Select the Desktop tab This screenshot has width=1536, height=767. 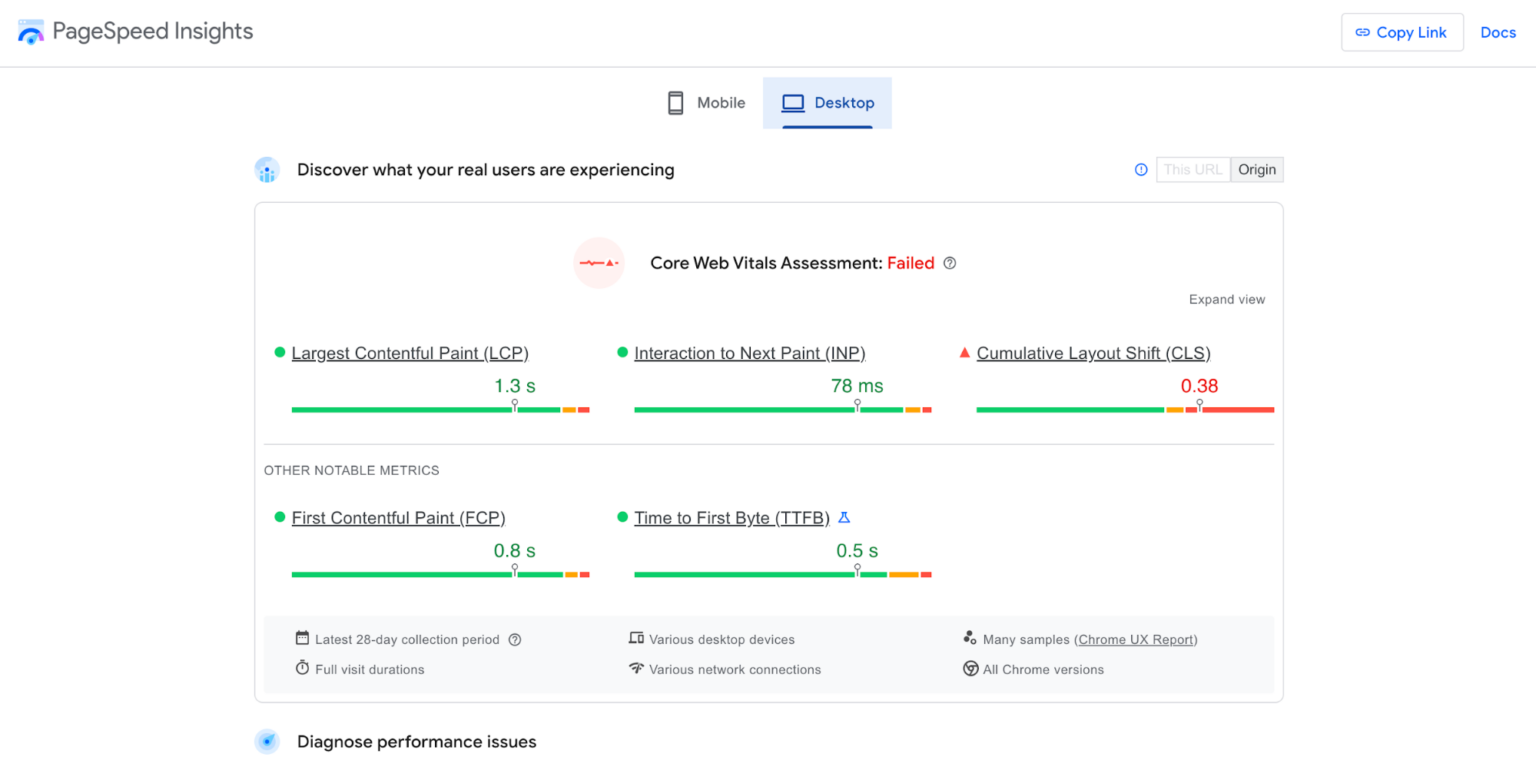(827, 102)
